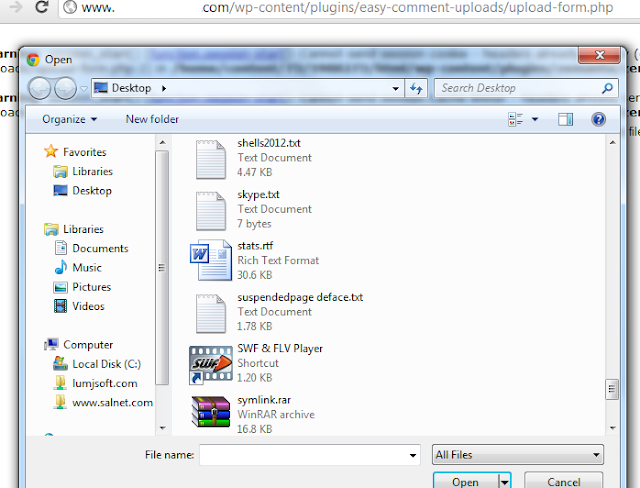
Task: Click the Pictures library icon
Action: (x=60, y=287)
